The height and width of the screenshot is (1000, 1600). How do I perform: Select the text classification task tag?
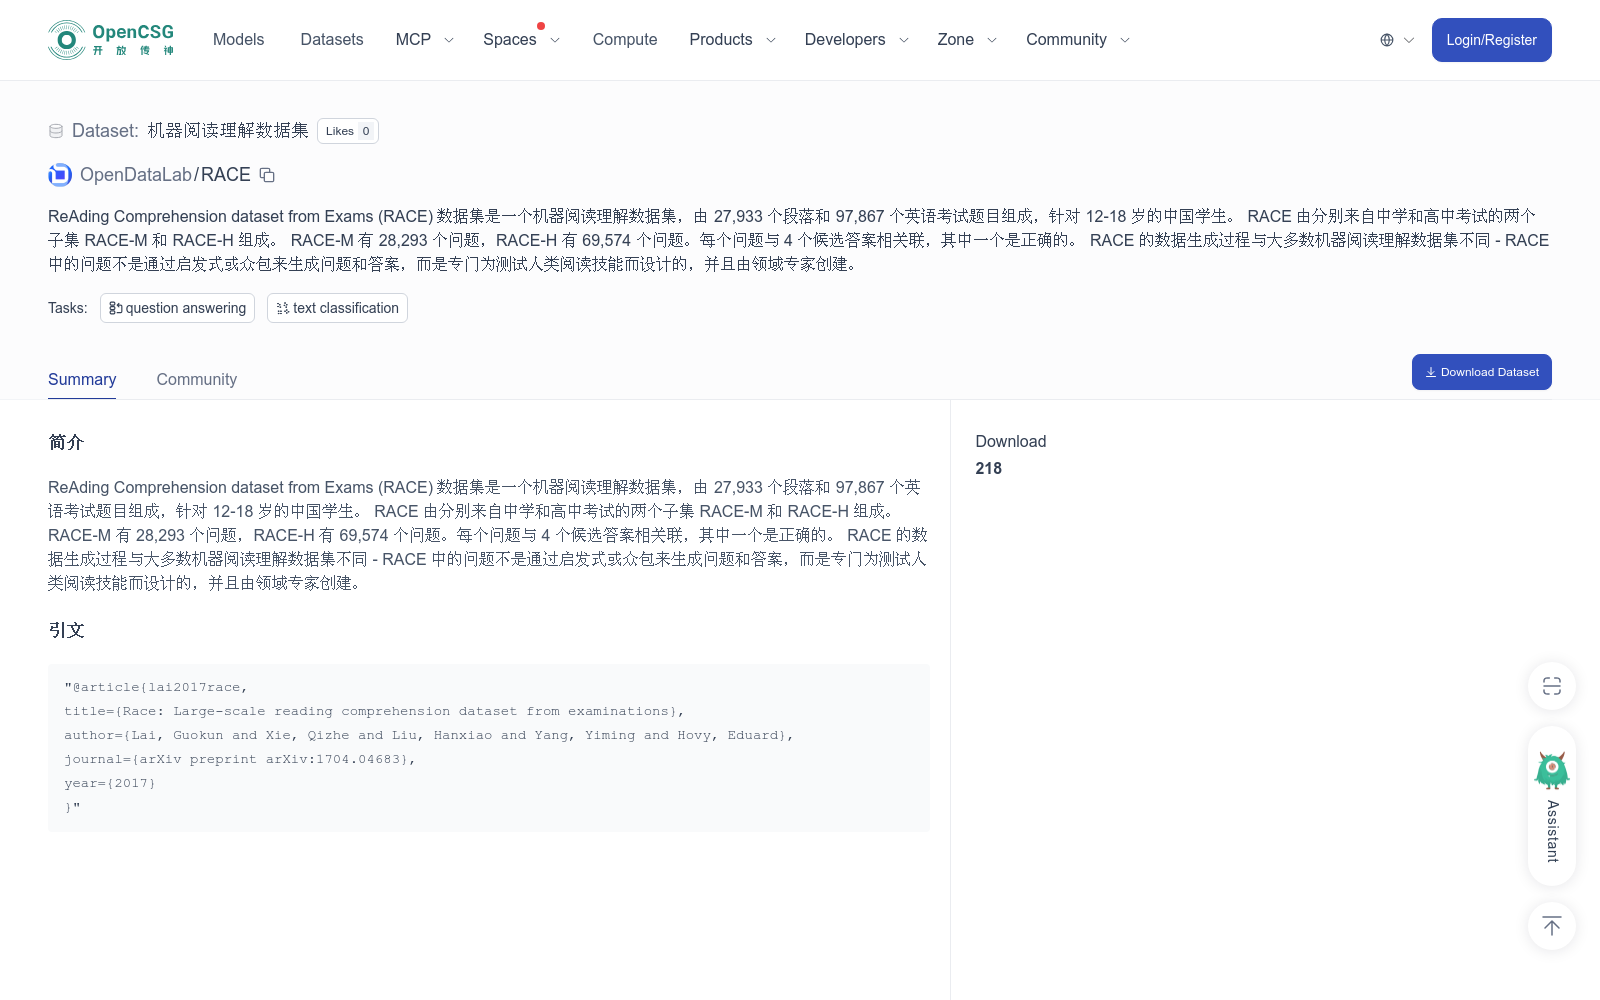click(337, 308)
